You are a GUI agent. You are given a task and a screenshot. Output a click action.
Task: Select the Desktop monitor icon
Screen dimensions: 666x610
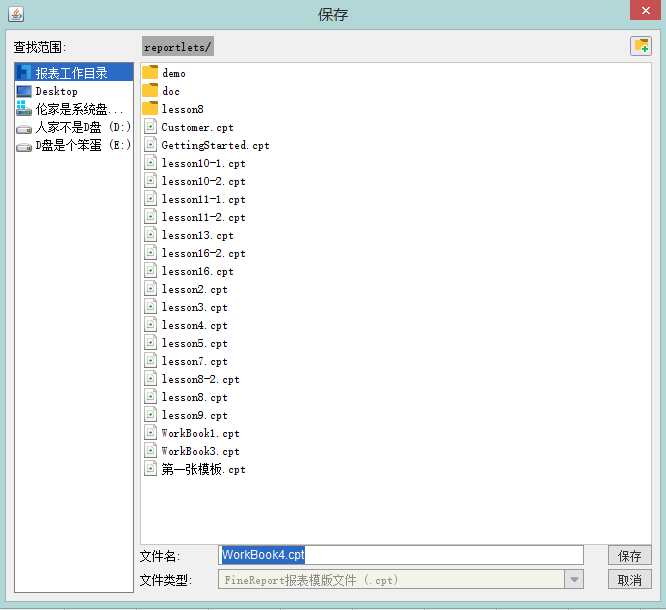click(x=24, y=91)
